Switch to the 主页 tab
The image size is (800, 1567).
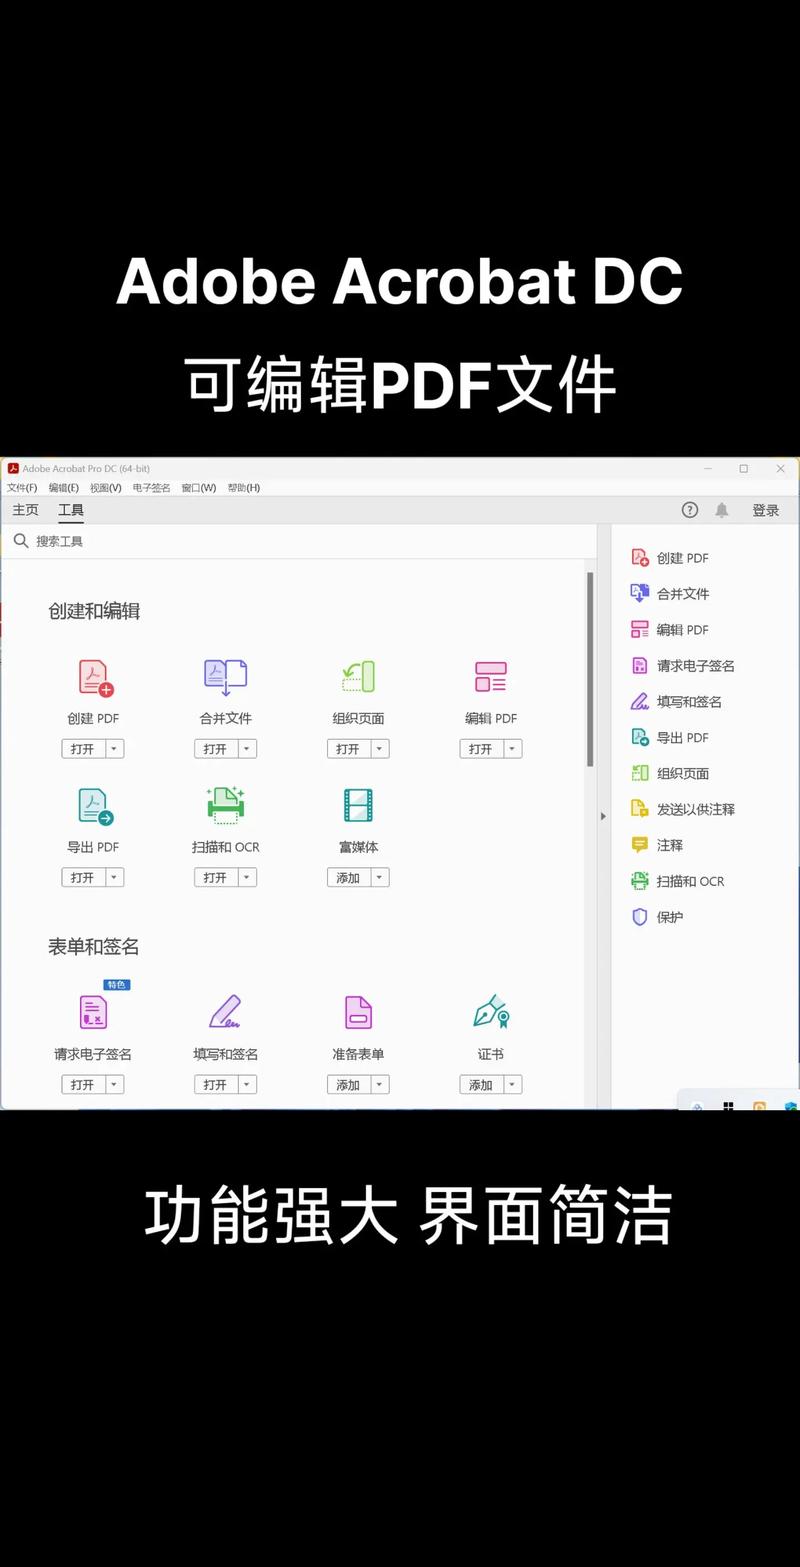click(26, 510)
